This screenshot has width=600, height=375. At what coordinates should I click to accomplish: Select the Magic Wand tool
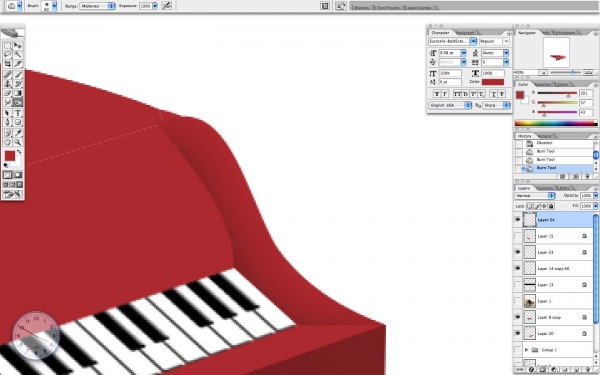(x=18, y=55)
